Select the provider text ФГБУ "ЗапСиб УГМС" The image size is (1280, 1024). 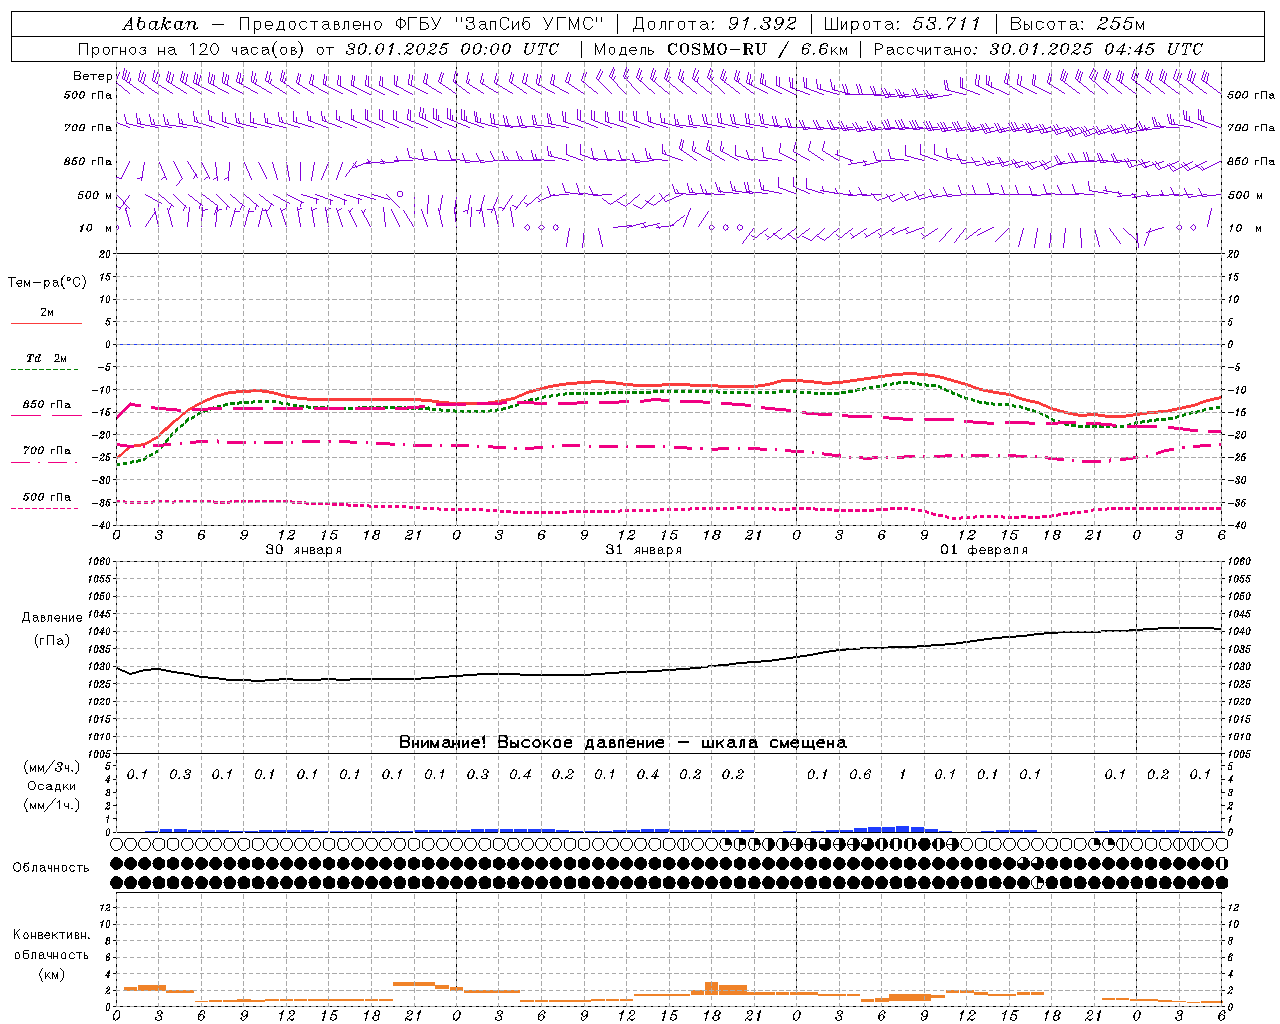(x=500, y=24)
